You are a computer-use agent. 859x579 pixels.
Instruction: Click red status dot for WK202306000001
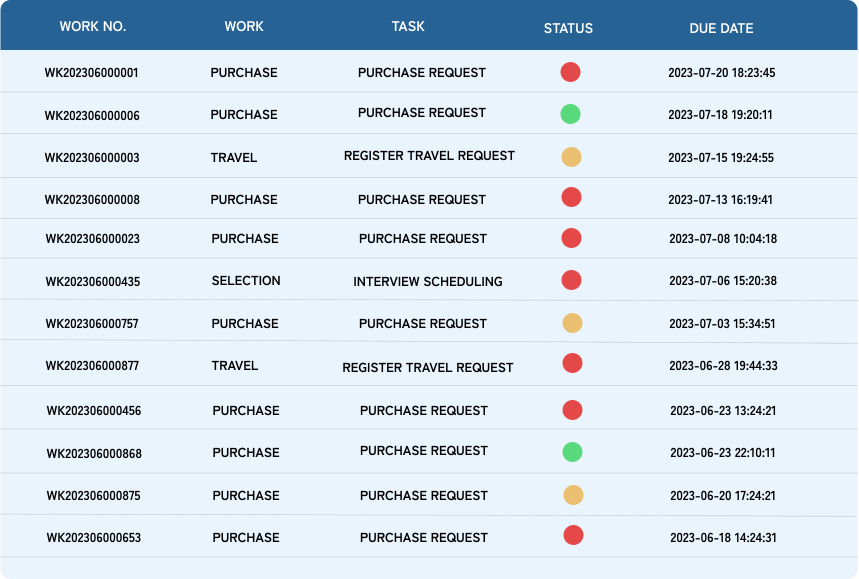[x=570, y=72]
